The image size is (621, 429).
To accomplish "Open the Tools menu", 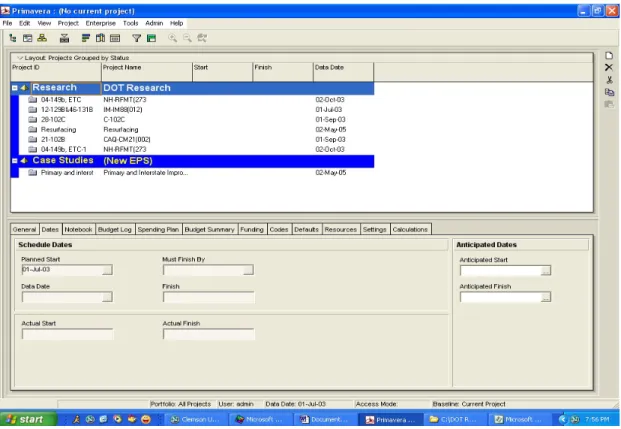I will pos(130,23).
